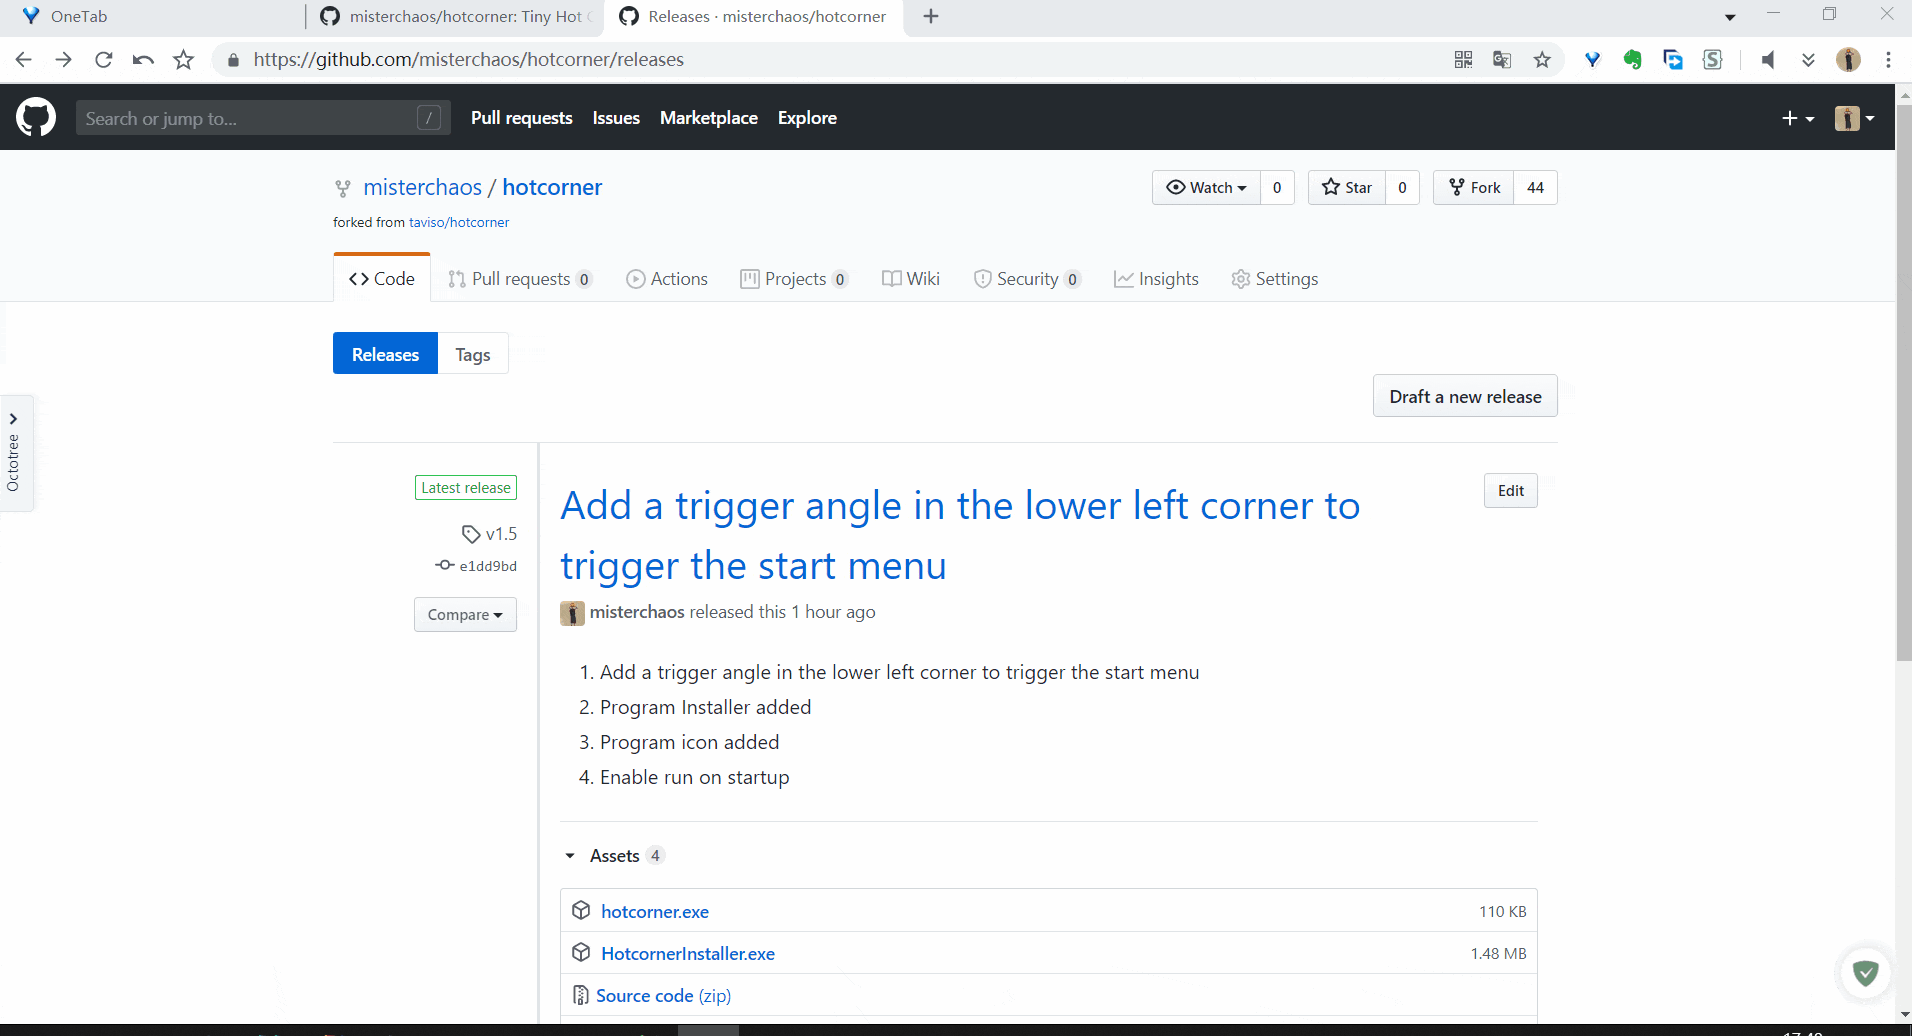Focus the Search or jump to field
Image resolution: width=1912 pixels, height=1036 pixels.
click(250, 118)
